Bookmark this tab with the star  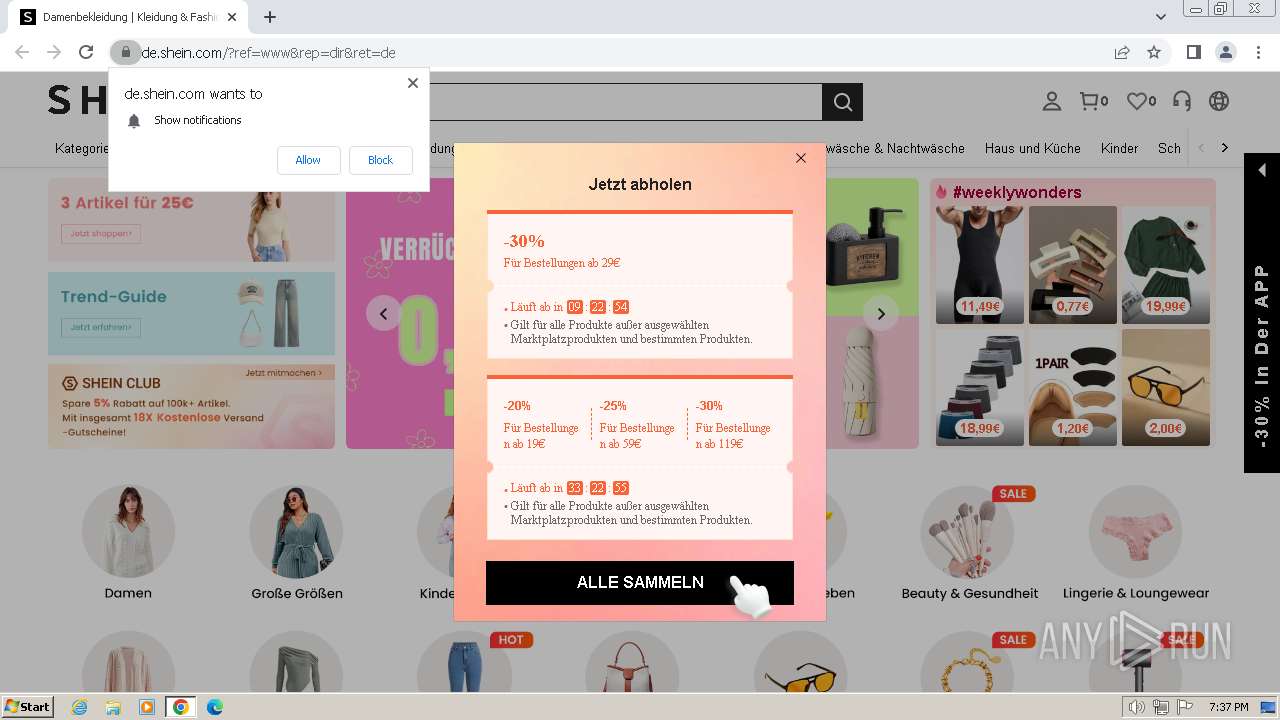coord(1154,53)
